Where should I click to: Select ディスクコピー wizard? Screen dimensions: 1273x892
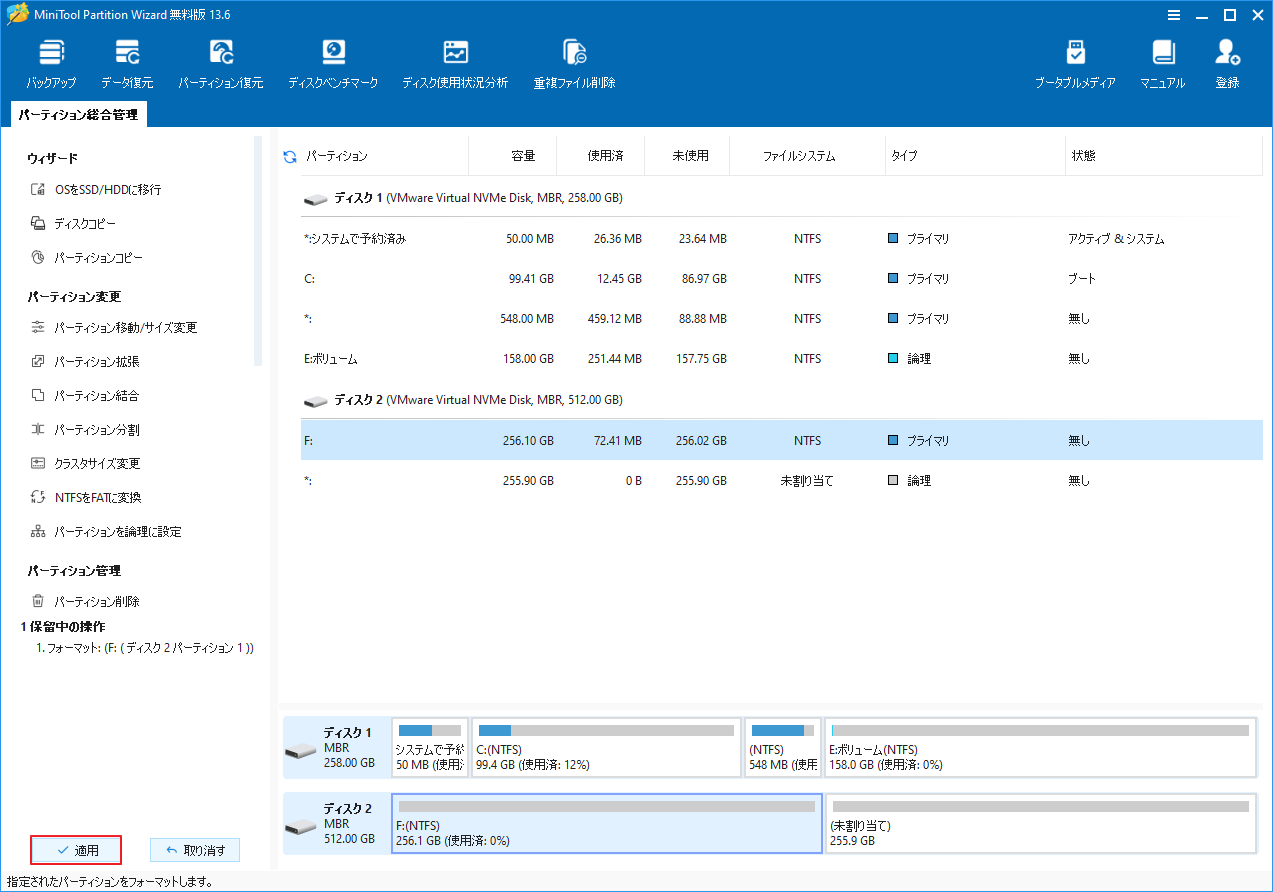tap(73, 224)
